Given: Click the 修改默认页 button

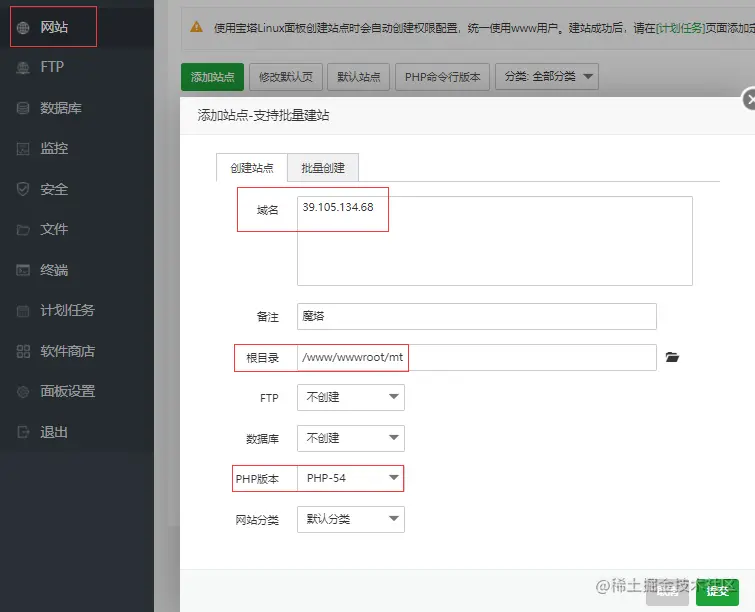Looking at the screenshot, I should click(x=286, y=77).
